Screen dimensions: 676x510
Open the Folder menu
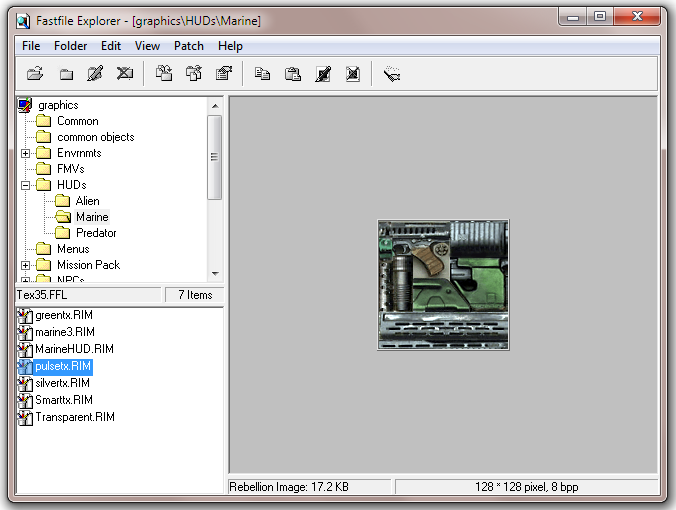coord(70,46)
